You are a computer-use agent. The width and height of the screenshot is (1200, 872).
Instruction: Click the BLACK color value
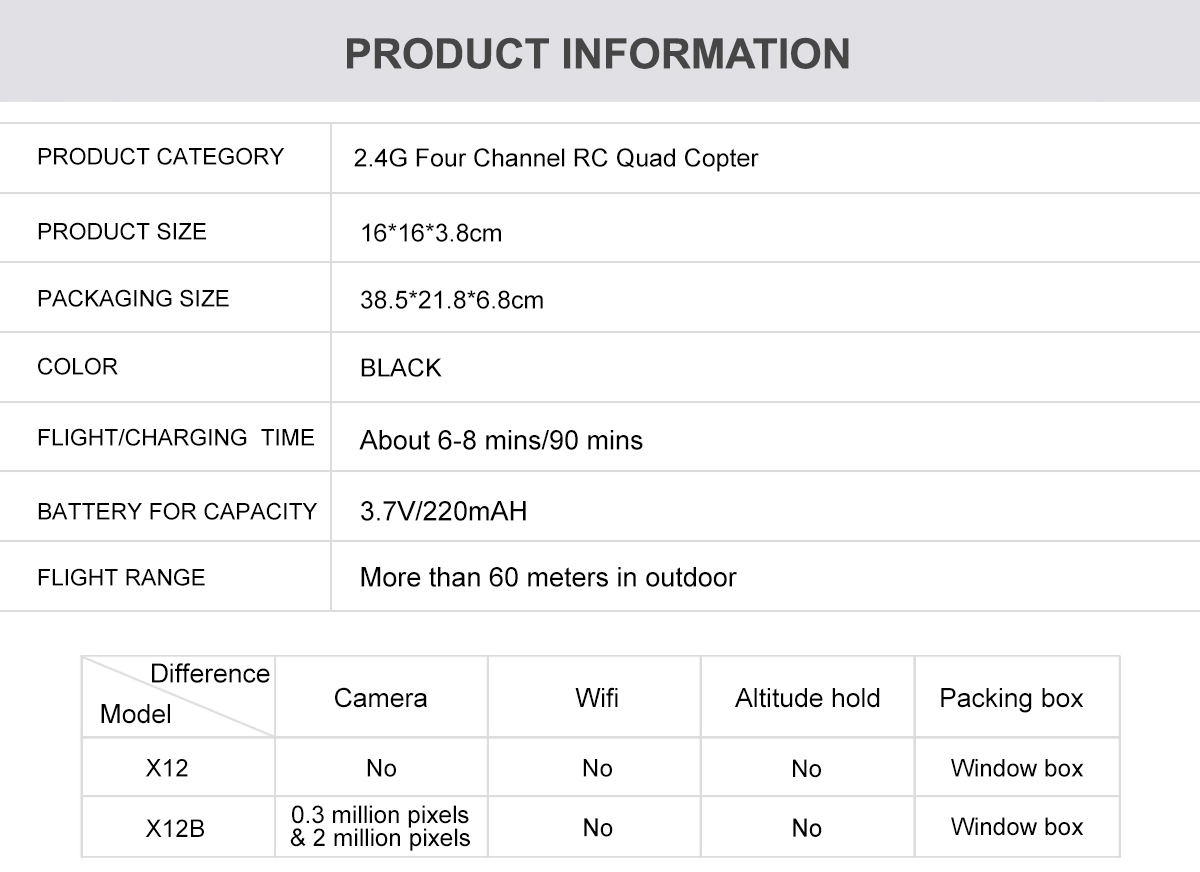click(x=400, y=368)
